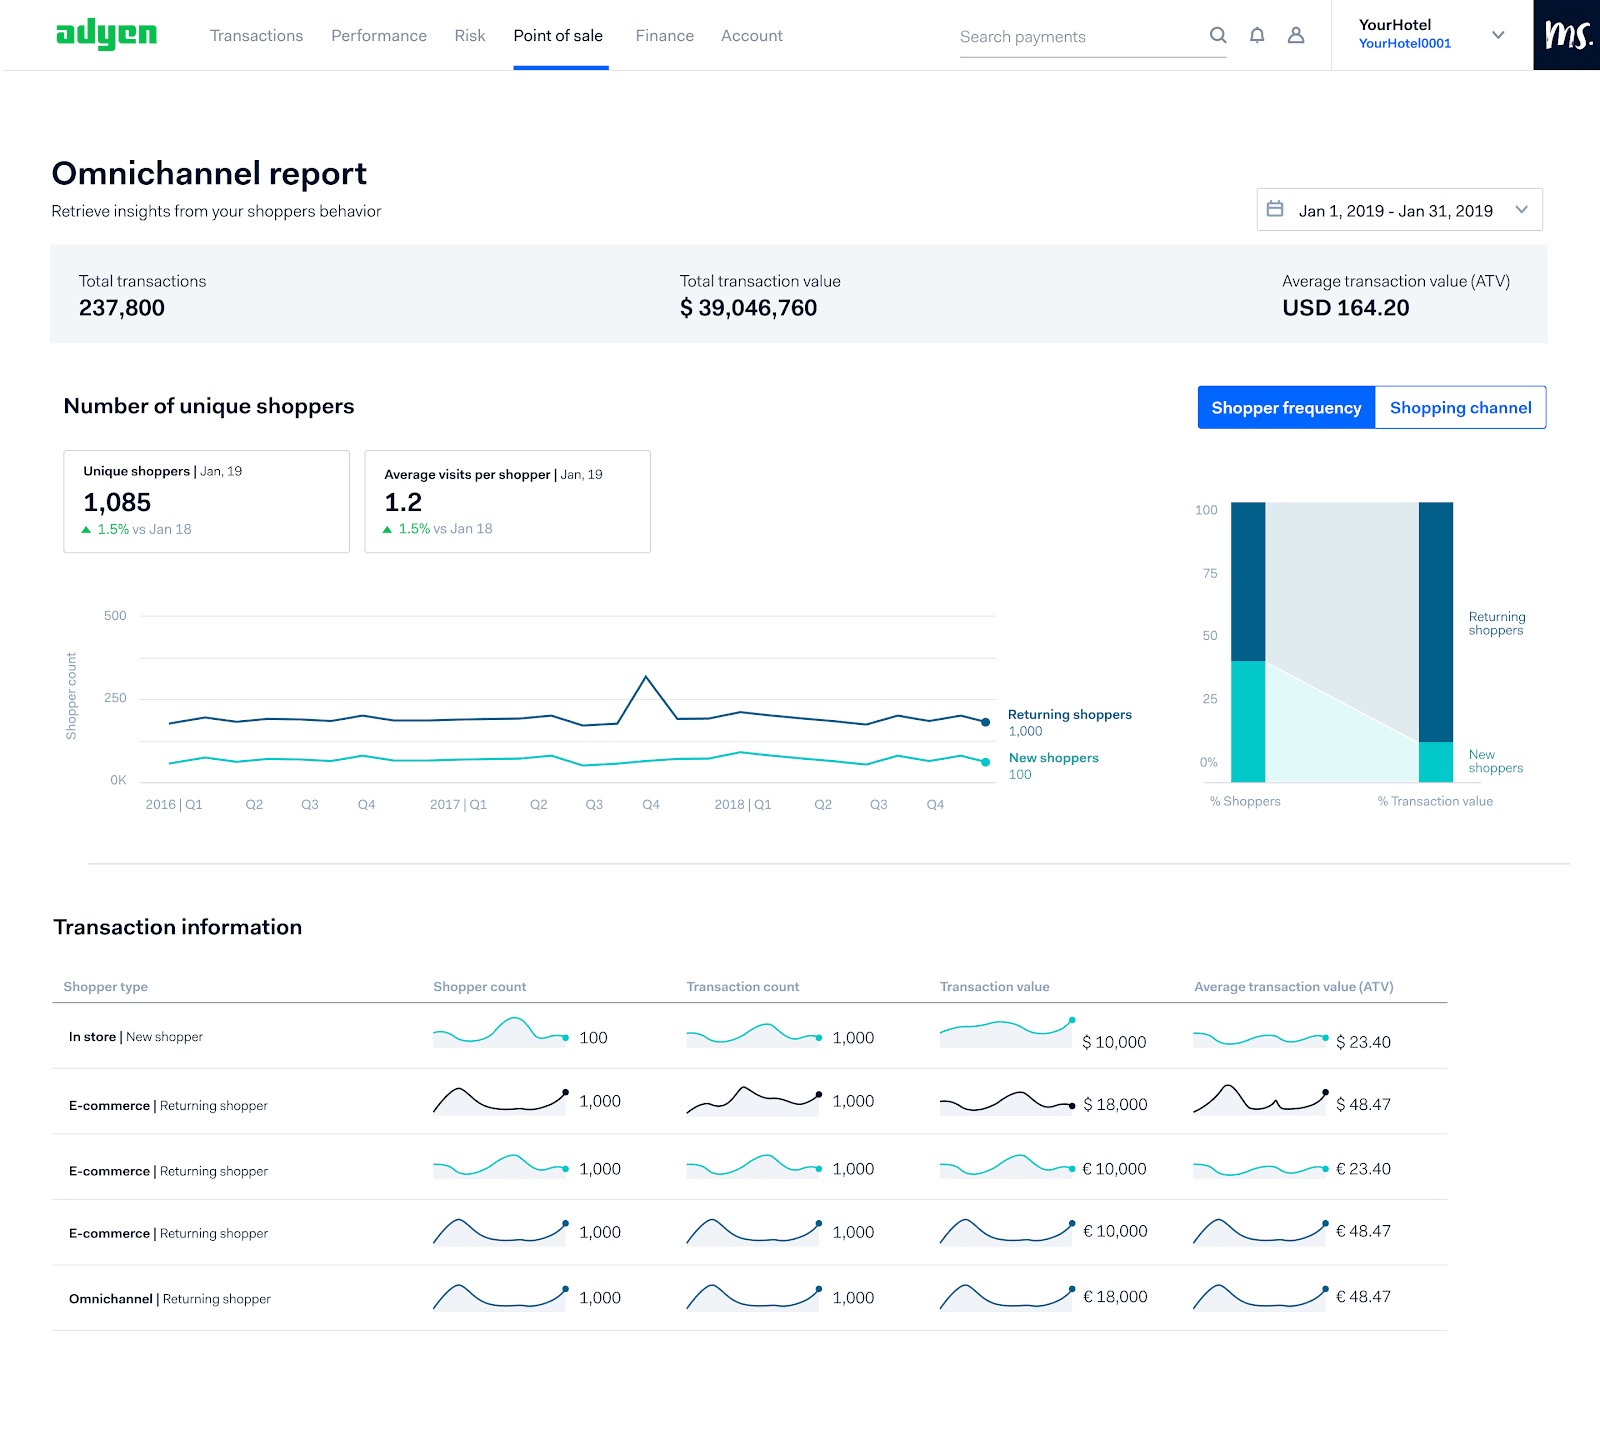The width and height of the screenshot is (1600, 1430).
Task: Click the search magnifier icon
Action: pyautogui.click(x=1217, y=36)
